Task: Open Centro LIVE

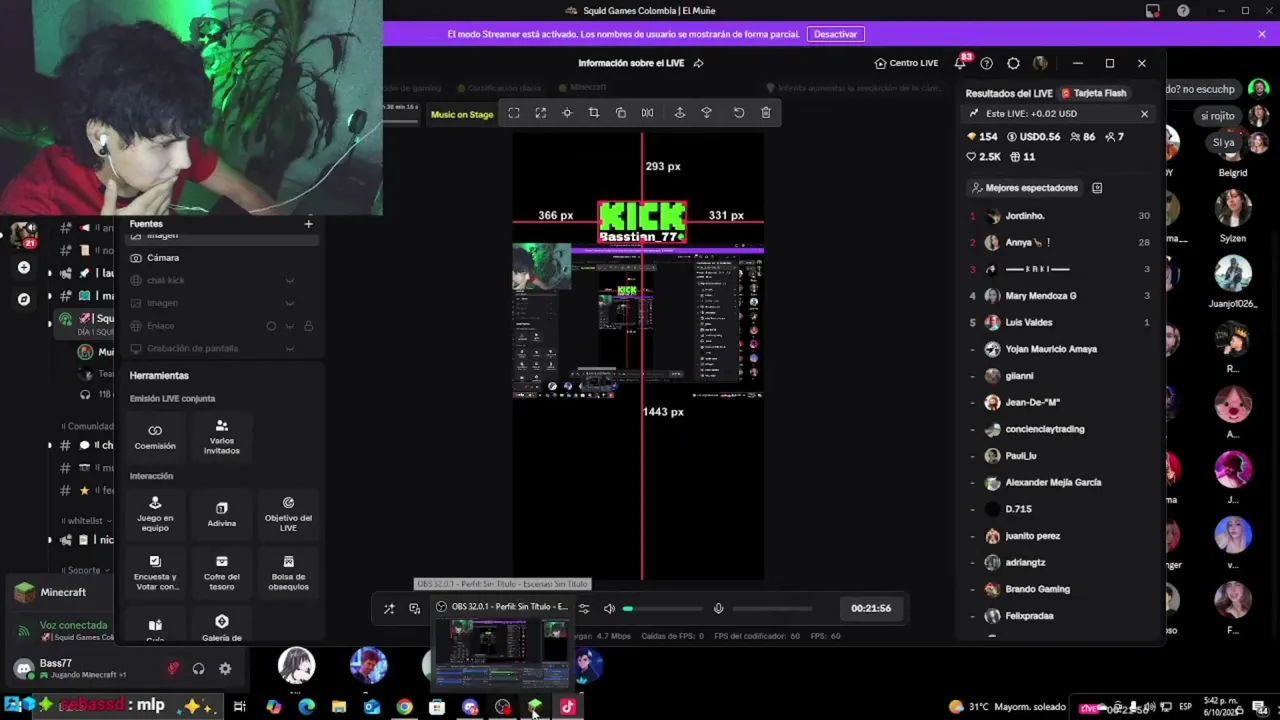Action: (x=906, y=63)
